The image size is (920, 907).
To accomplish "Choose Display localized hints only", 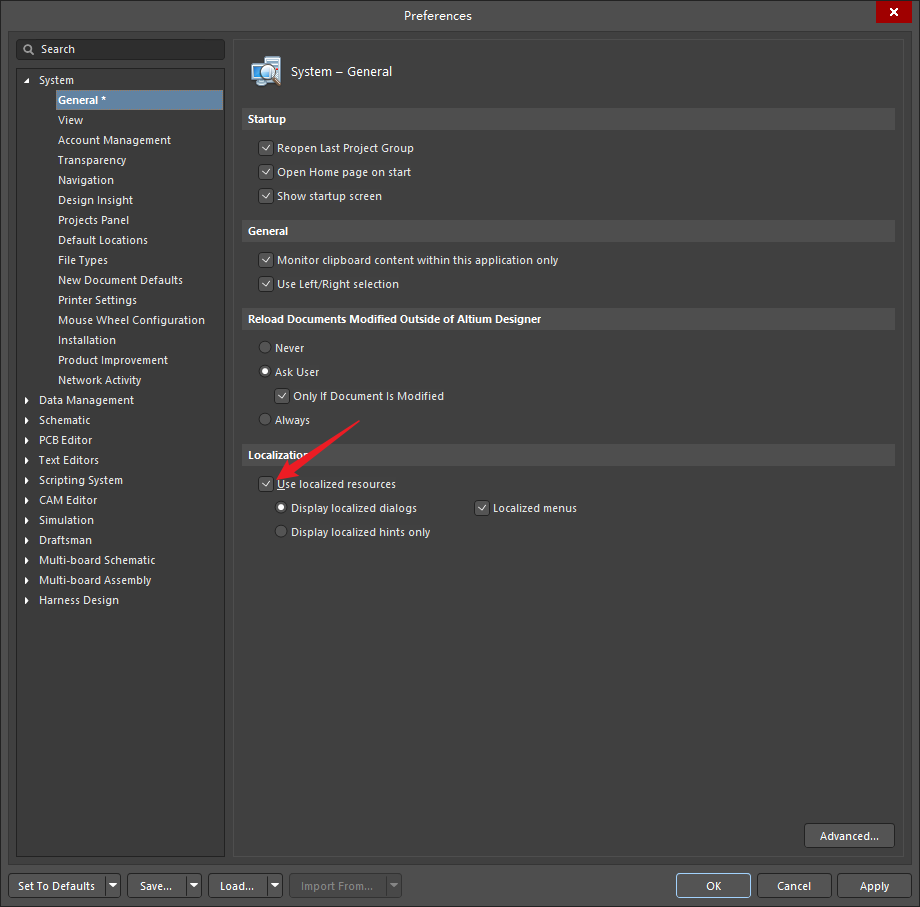I will point(281,532).
